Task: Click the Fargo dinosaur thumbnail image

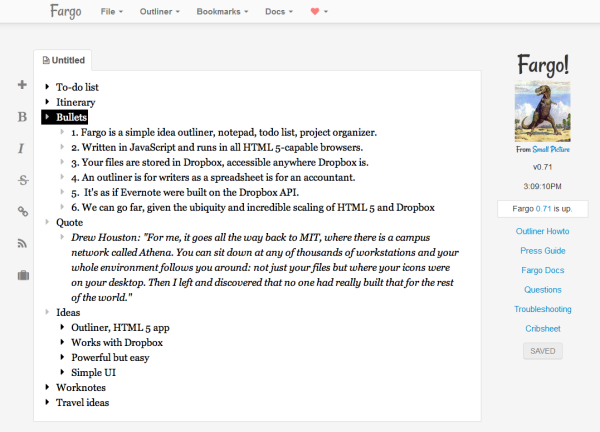Action: click(x=542, y=112)
